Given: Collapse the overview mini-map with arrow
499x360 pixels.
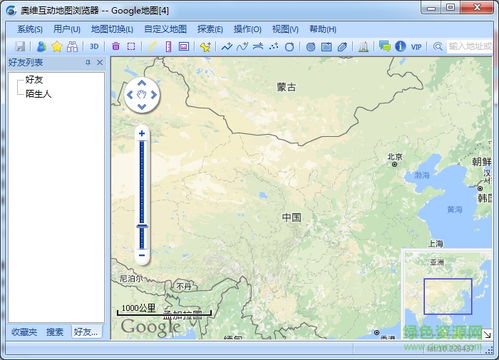Looking at the screenshot, I should pyautogui.click(x=487, y=334).
